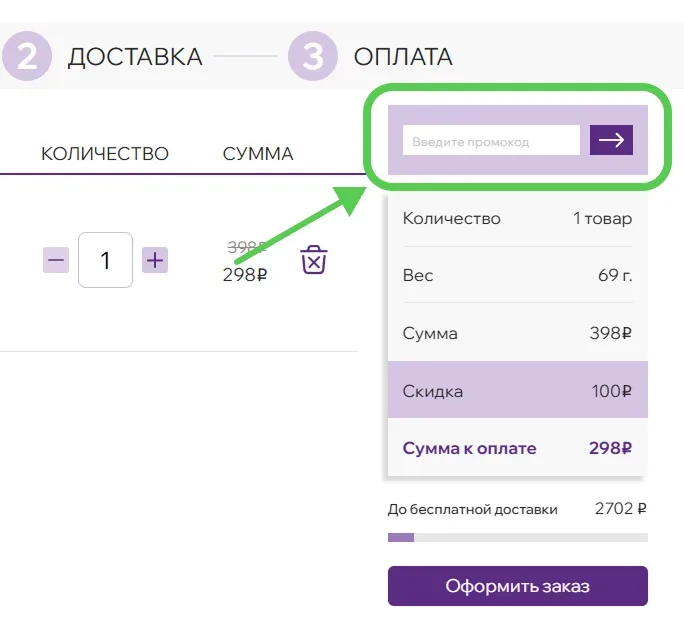Click the promo code apply arrow button
Viewport: 684px width, 634px height.
(611, 140)
